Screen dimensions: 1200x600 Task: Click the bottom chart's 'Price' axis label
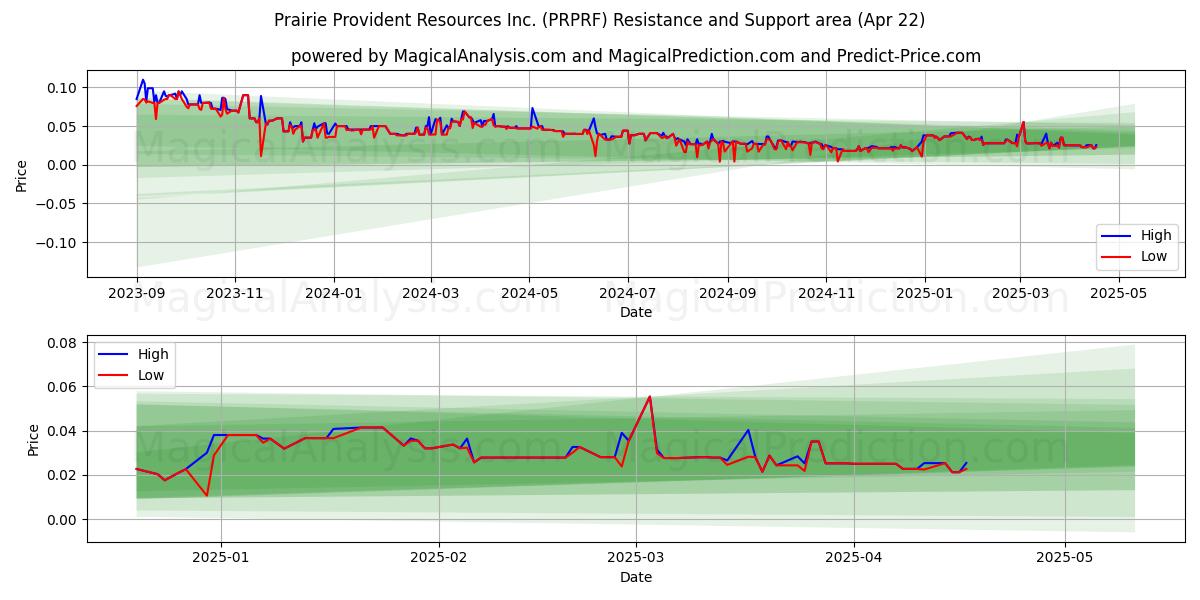pyautogui.click(x=34, y=439)
